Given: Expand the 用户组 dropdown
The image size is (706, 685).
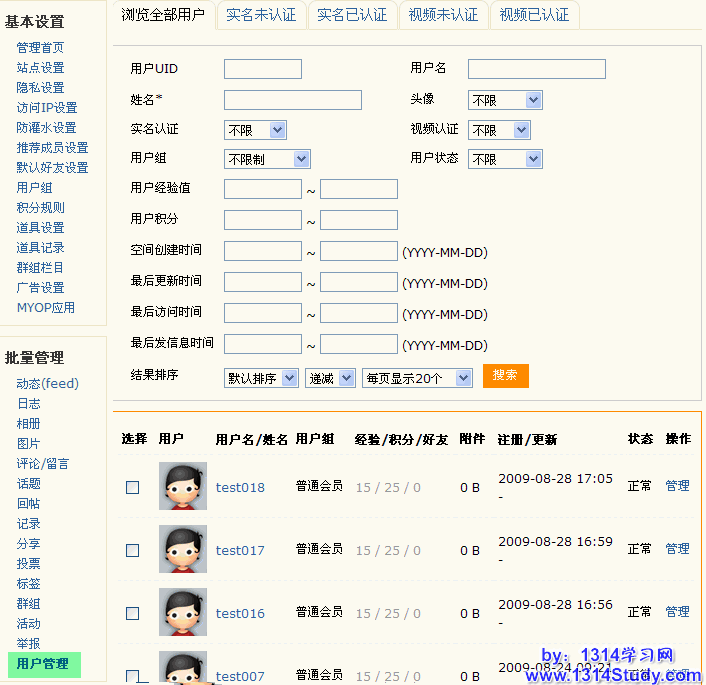Looking at the screenshot, I should [267, 159].
